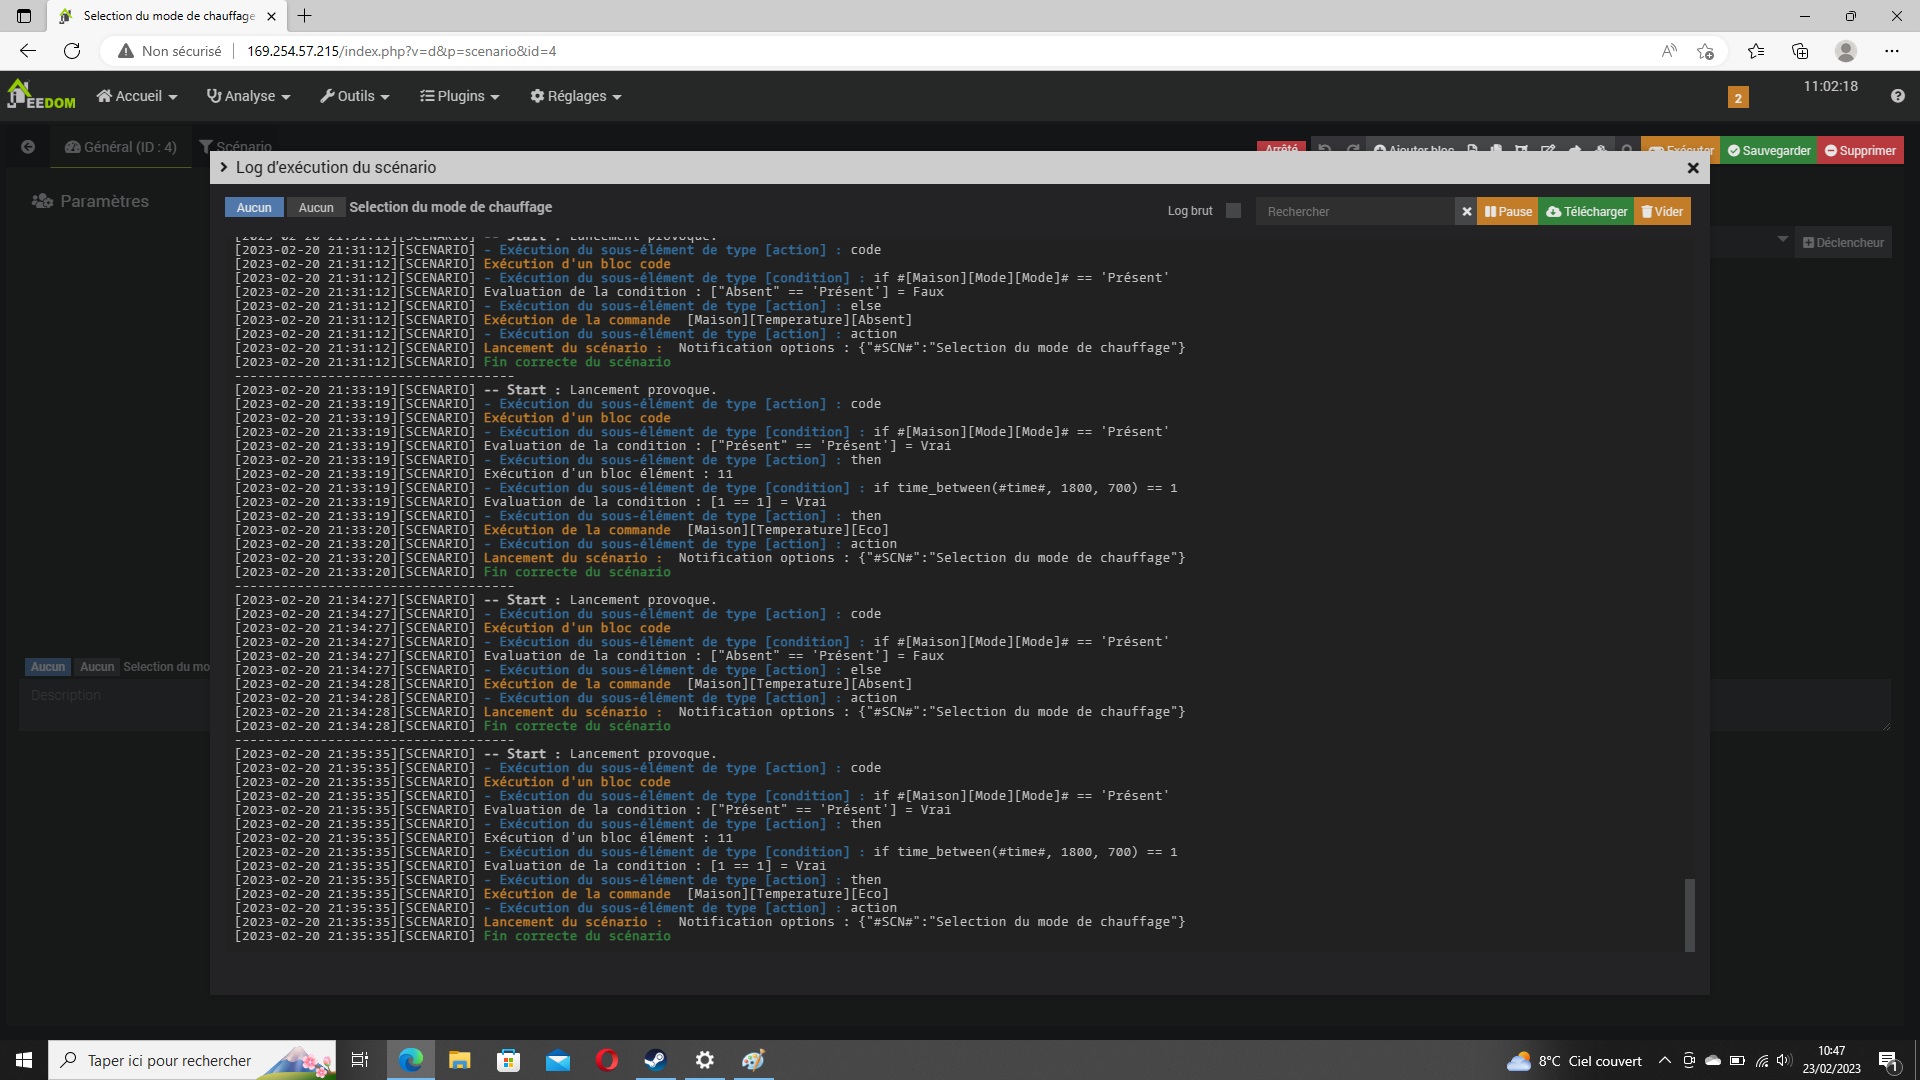Open Steam from the Windows taskbar
This screenshot has height=1080, width=1920.
[655, 1060]
